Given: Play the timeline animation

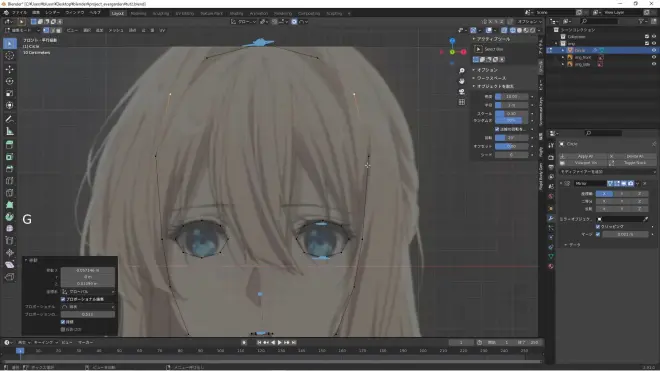Looking at the screenshot, I should pos(280,343).
